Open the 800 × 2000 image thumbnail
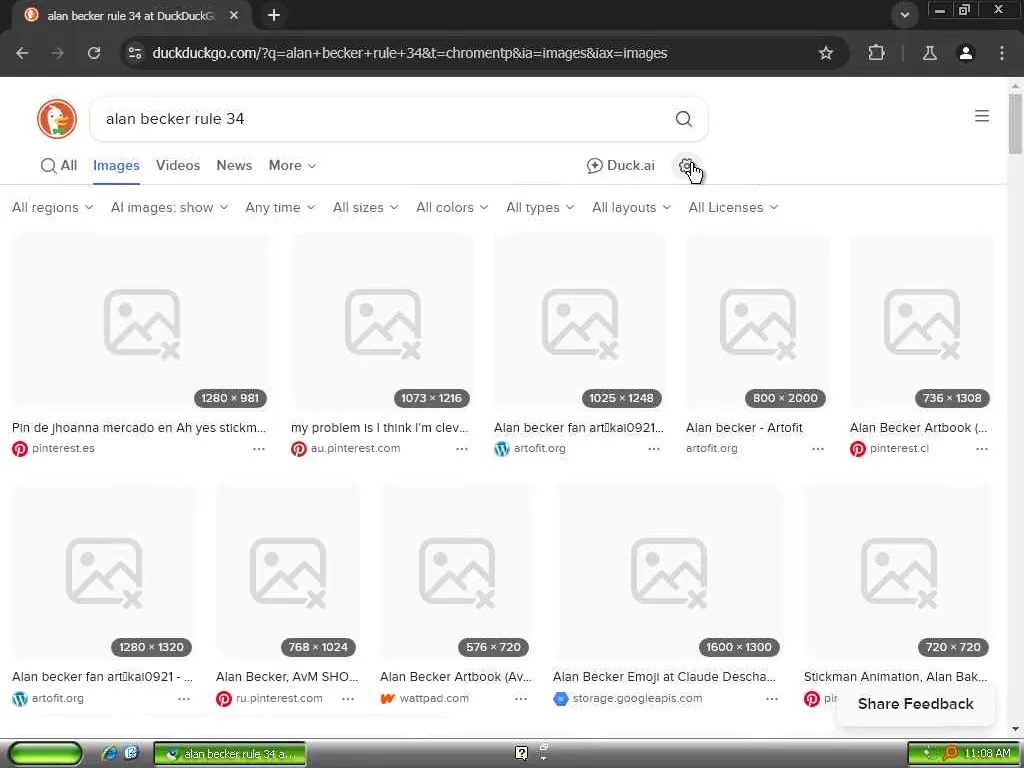The image size is (1024, 768). [x=758, y=323]
